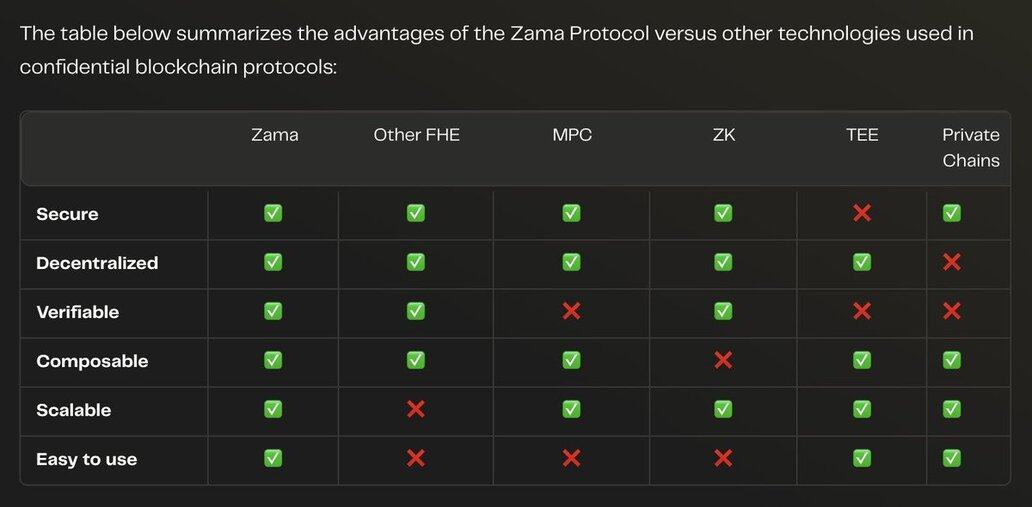Click green checkmark for Zama Easy to use
1032x507 pixels.
point(272,458)
